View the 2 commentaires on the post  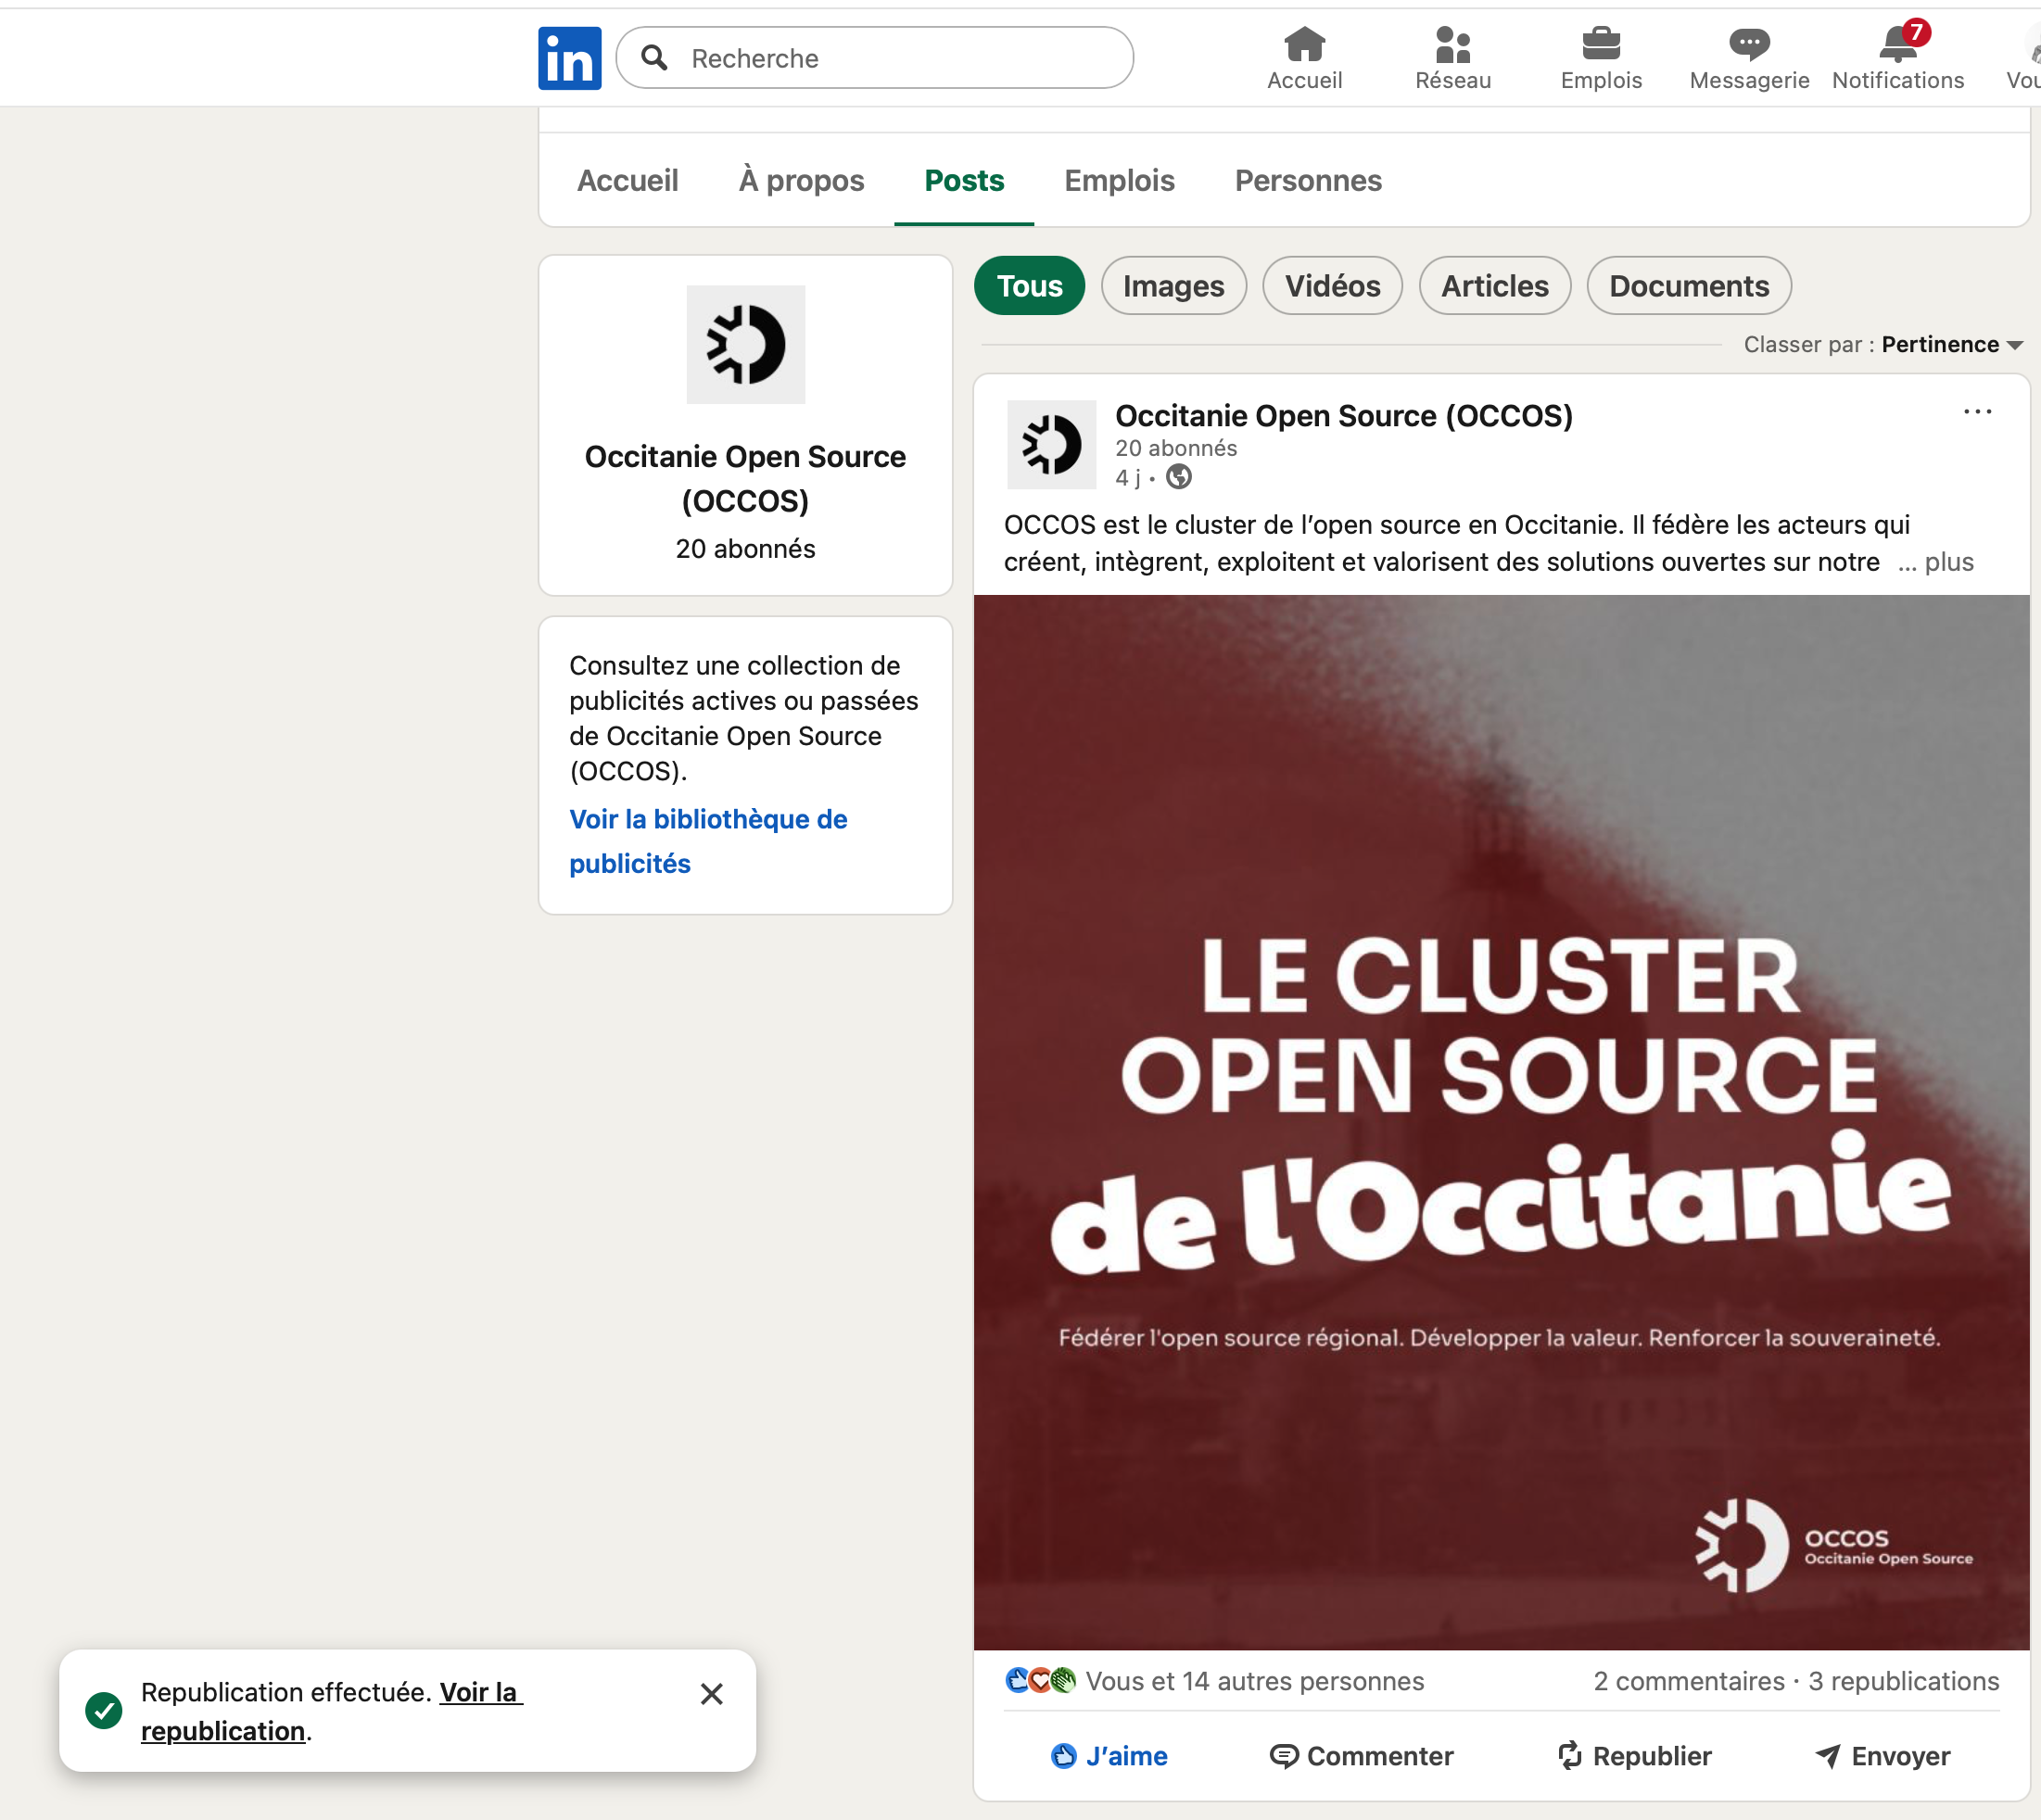pyautogui.click(x=1689, y=1681)
